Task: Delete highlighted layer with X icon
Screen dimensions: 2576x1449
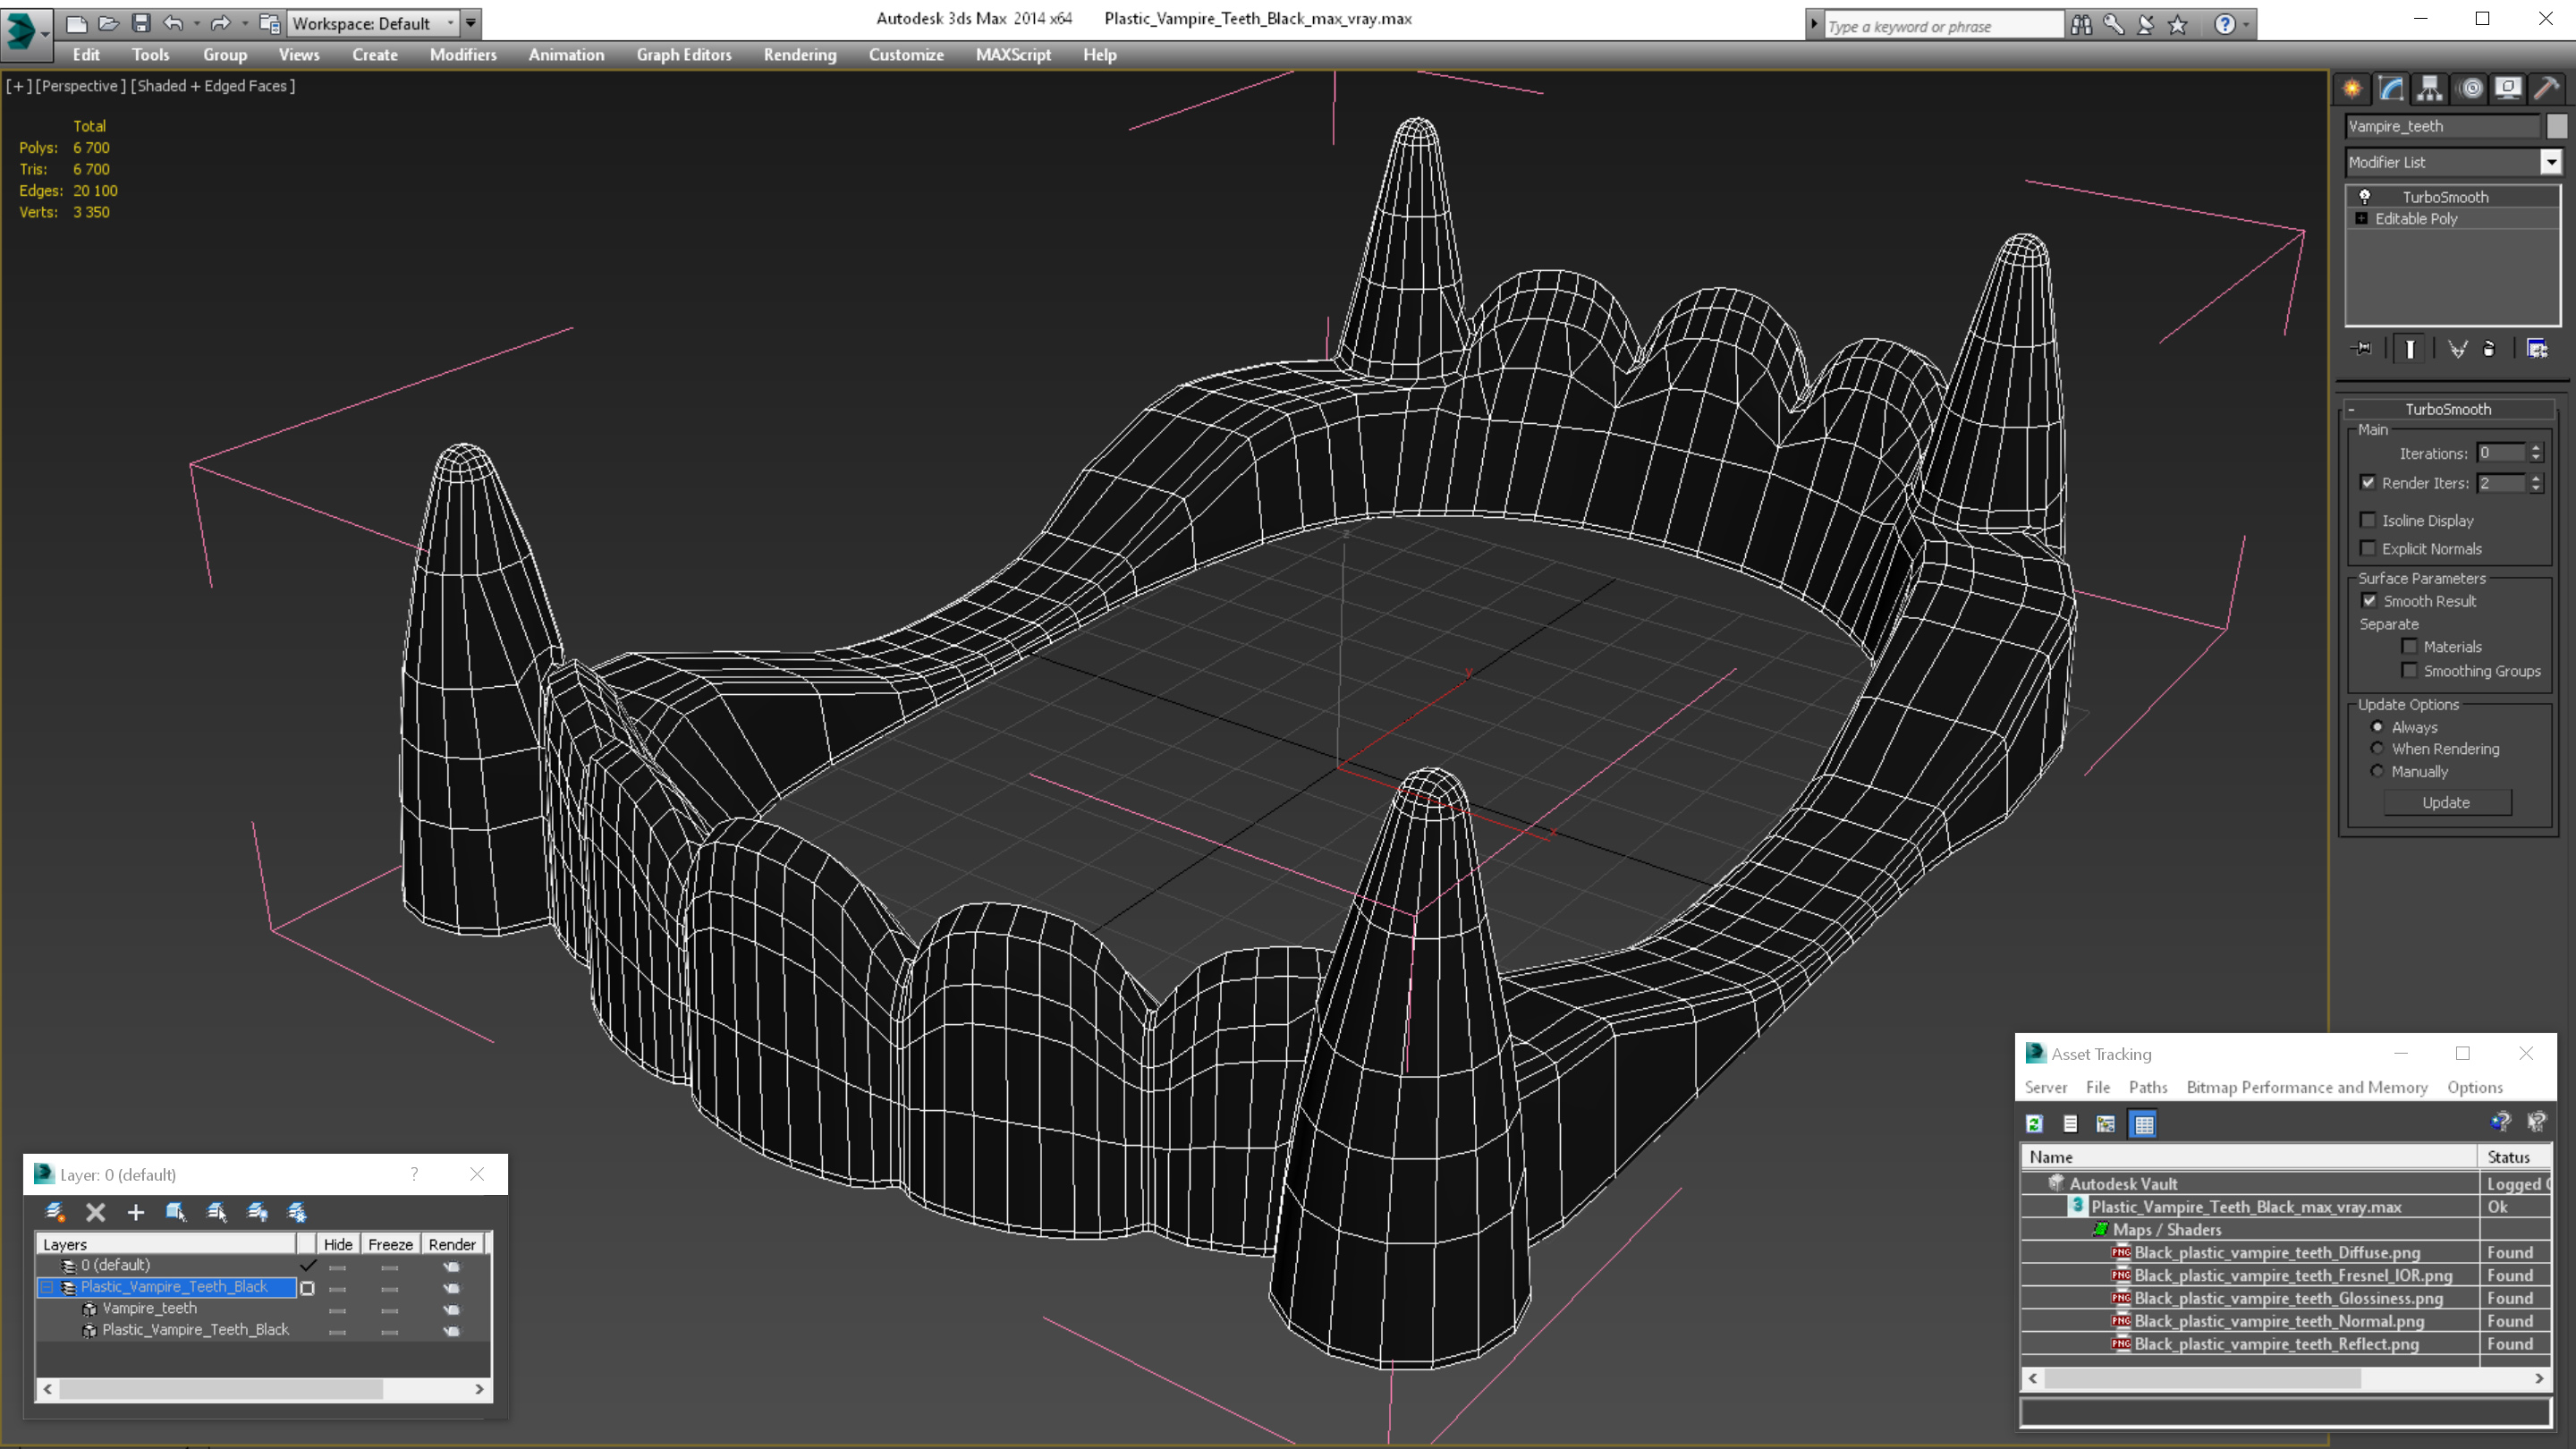Action: click(x=96, y=1212)
